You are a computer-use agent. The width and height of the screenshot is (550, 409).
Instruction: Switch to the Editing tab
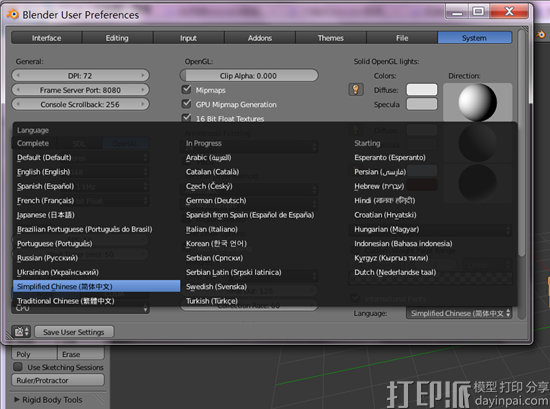(117, 38)
